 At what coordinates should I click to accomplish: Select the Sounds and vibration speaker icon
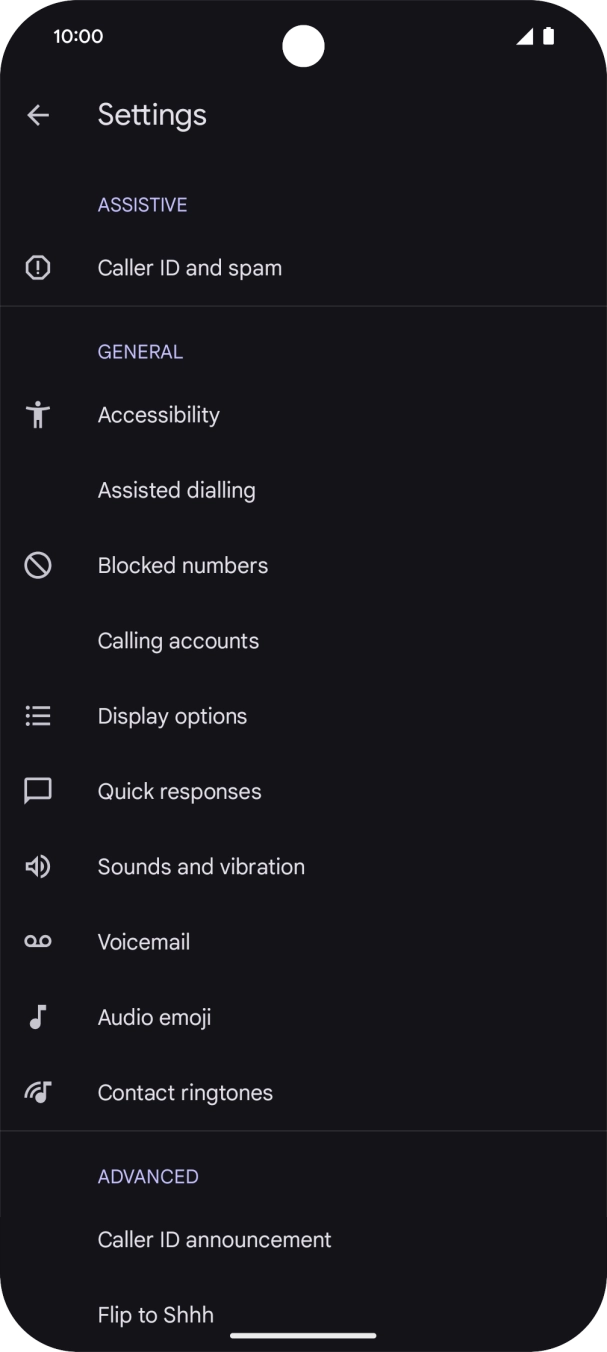pyautogui.click(x=37, y=866)
